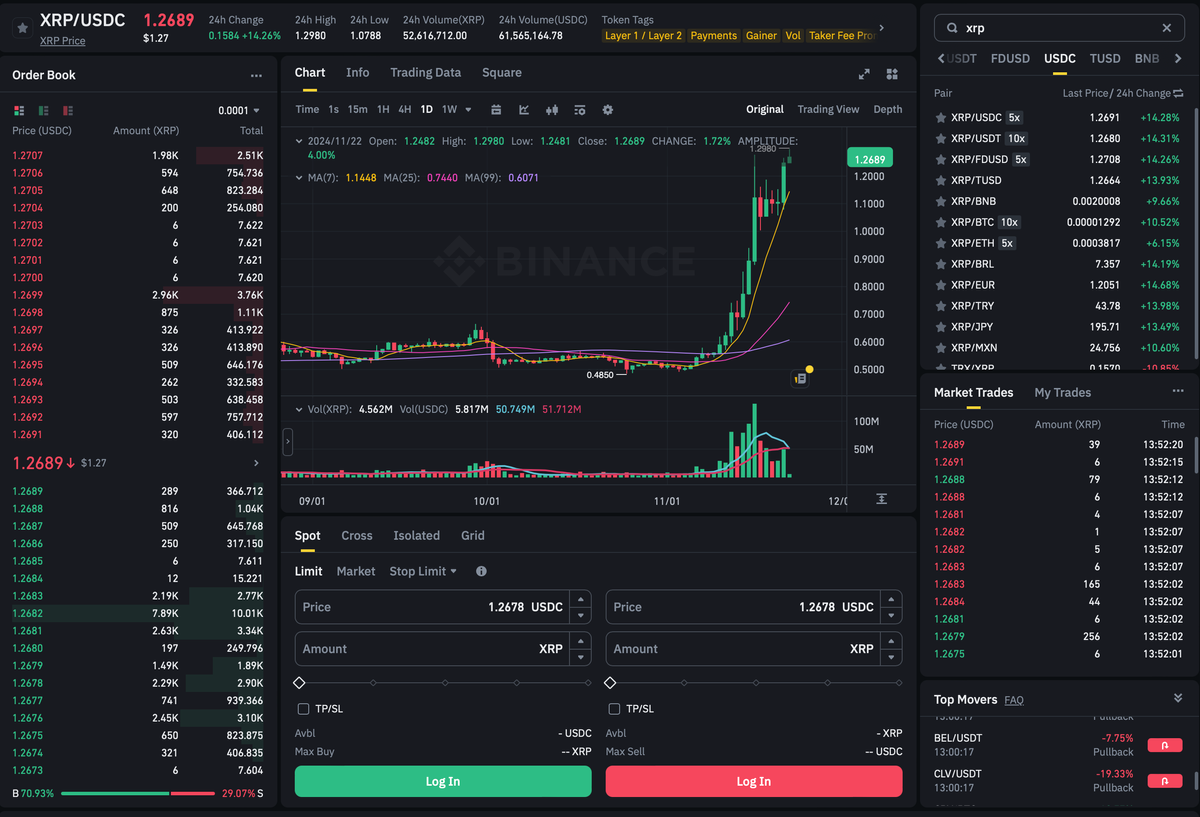
Task: Open the Top Movers FAQ link
Action: coord(1013,700)
